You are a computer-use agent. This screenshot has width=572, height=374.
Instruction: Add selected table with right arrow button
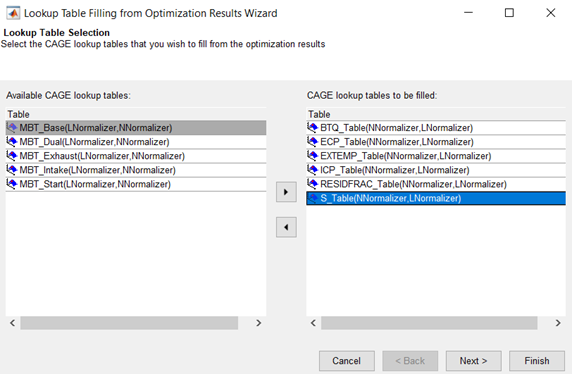(x=286, y=192)
